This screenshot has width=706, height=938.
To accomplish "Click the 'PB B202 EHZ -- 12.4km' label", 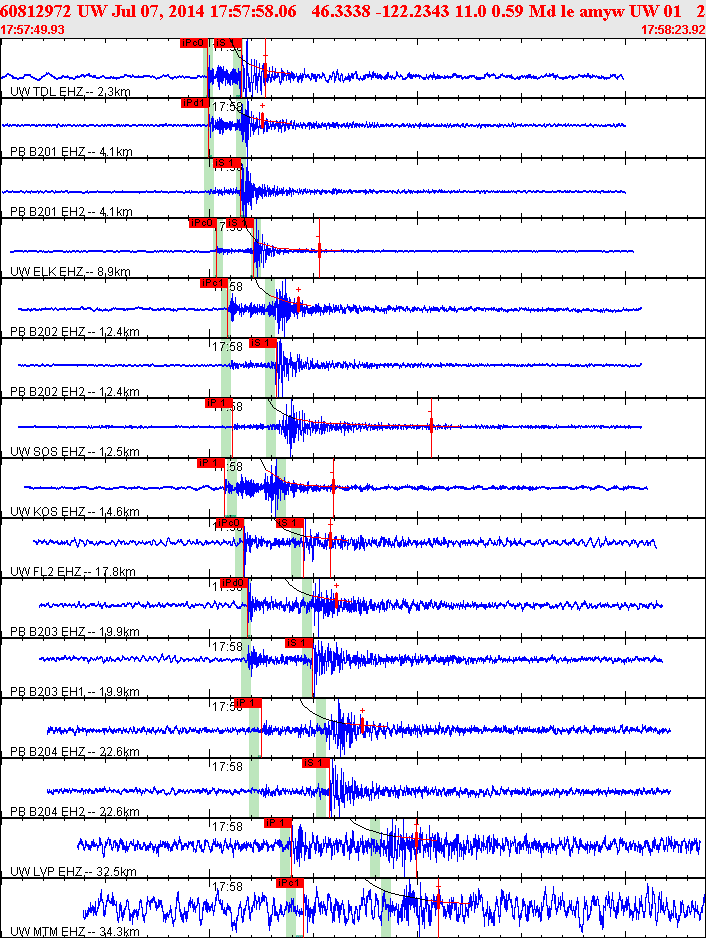I will (x=75, y=331).
